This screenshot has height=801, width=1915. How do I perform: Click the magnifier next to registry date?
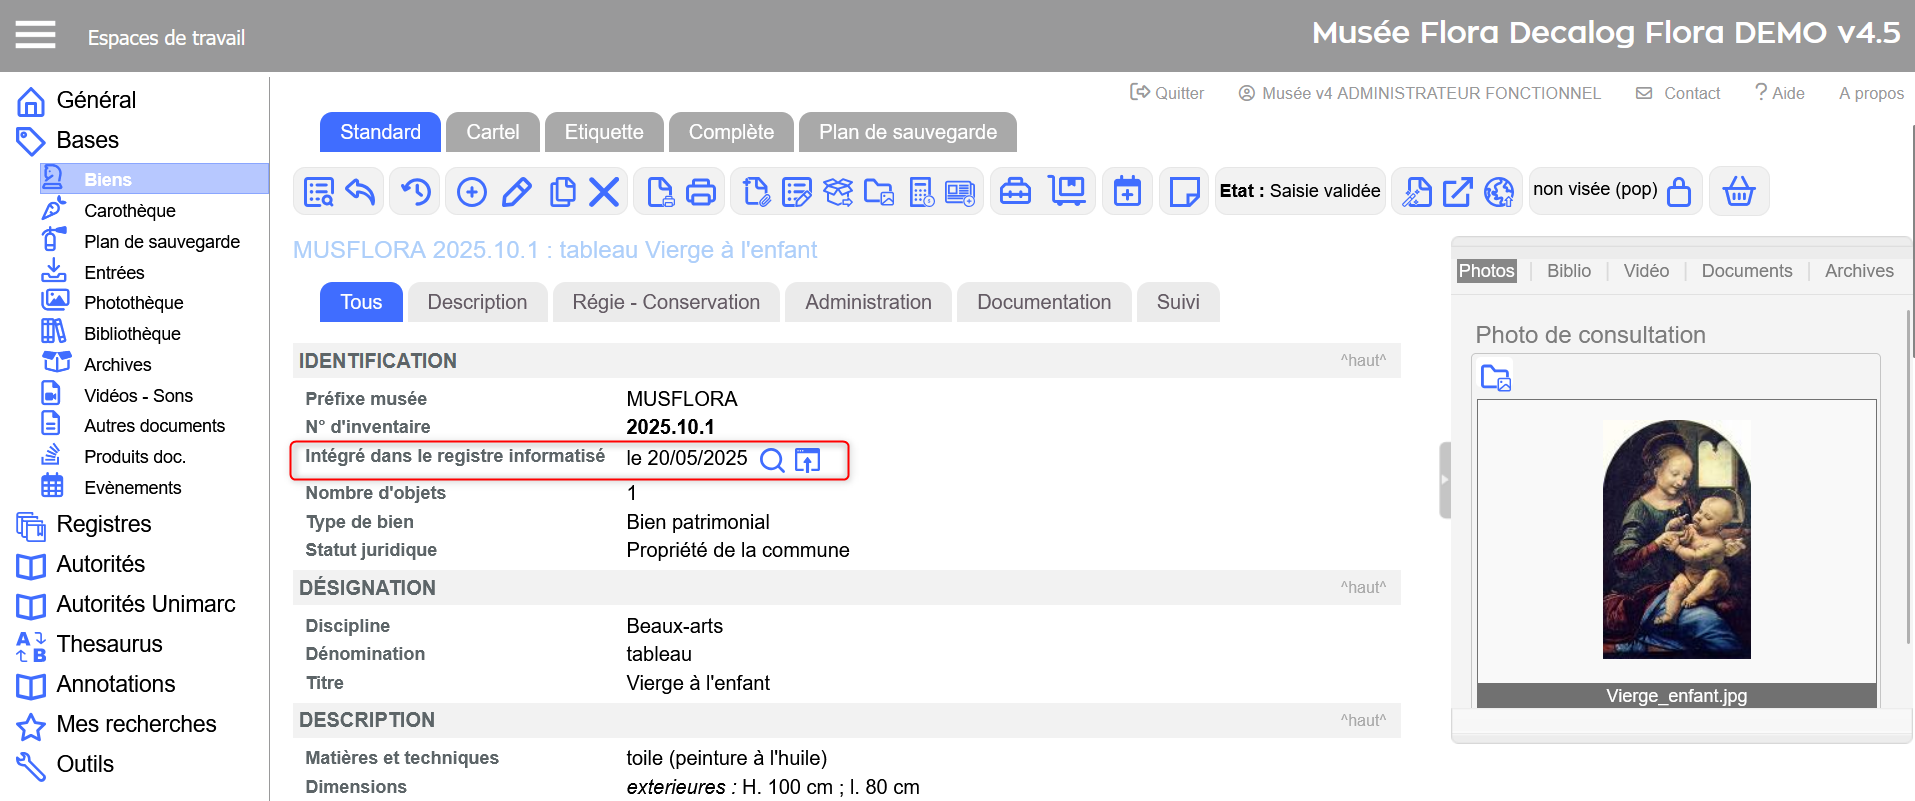[x=772, y=460]
